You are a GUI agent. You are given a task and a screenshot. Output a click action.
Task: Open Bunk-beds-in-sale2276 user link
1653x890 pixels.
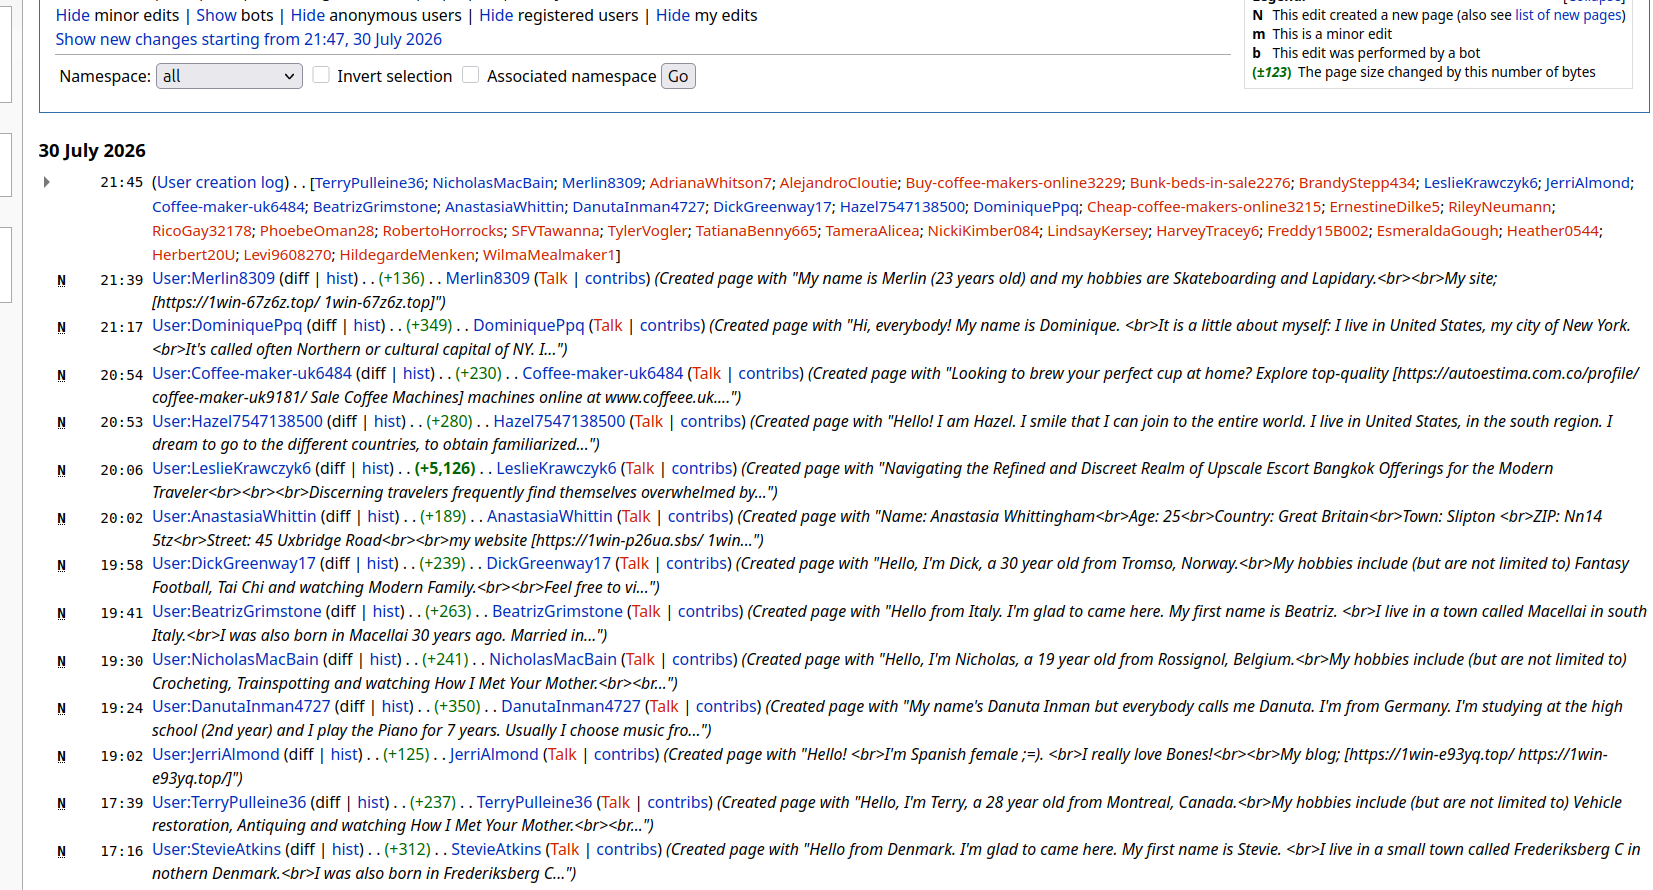pos(1210,182)
